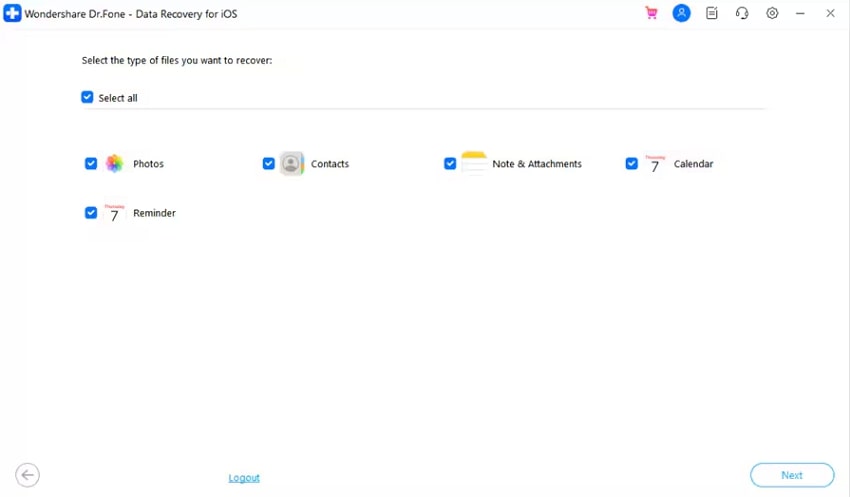
Task: Uncheck the Note & Attachments checkbox
Action: [x=450, y=163]
